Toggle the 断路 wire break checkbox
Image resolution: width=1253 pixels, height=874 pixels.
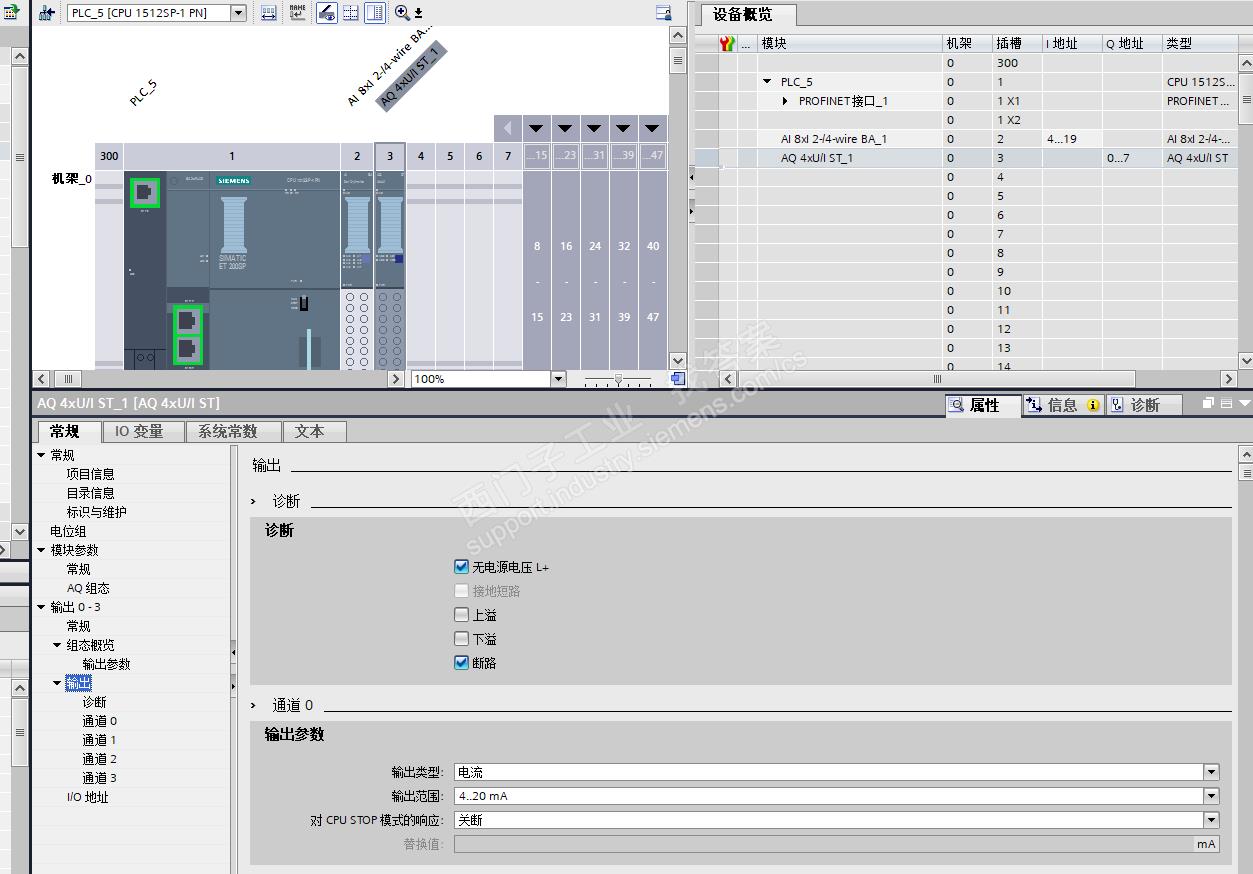point(461,663)
